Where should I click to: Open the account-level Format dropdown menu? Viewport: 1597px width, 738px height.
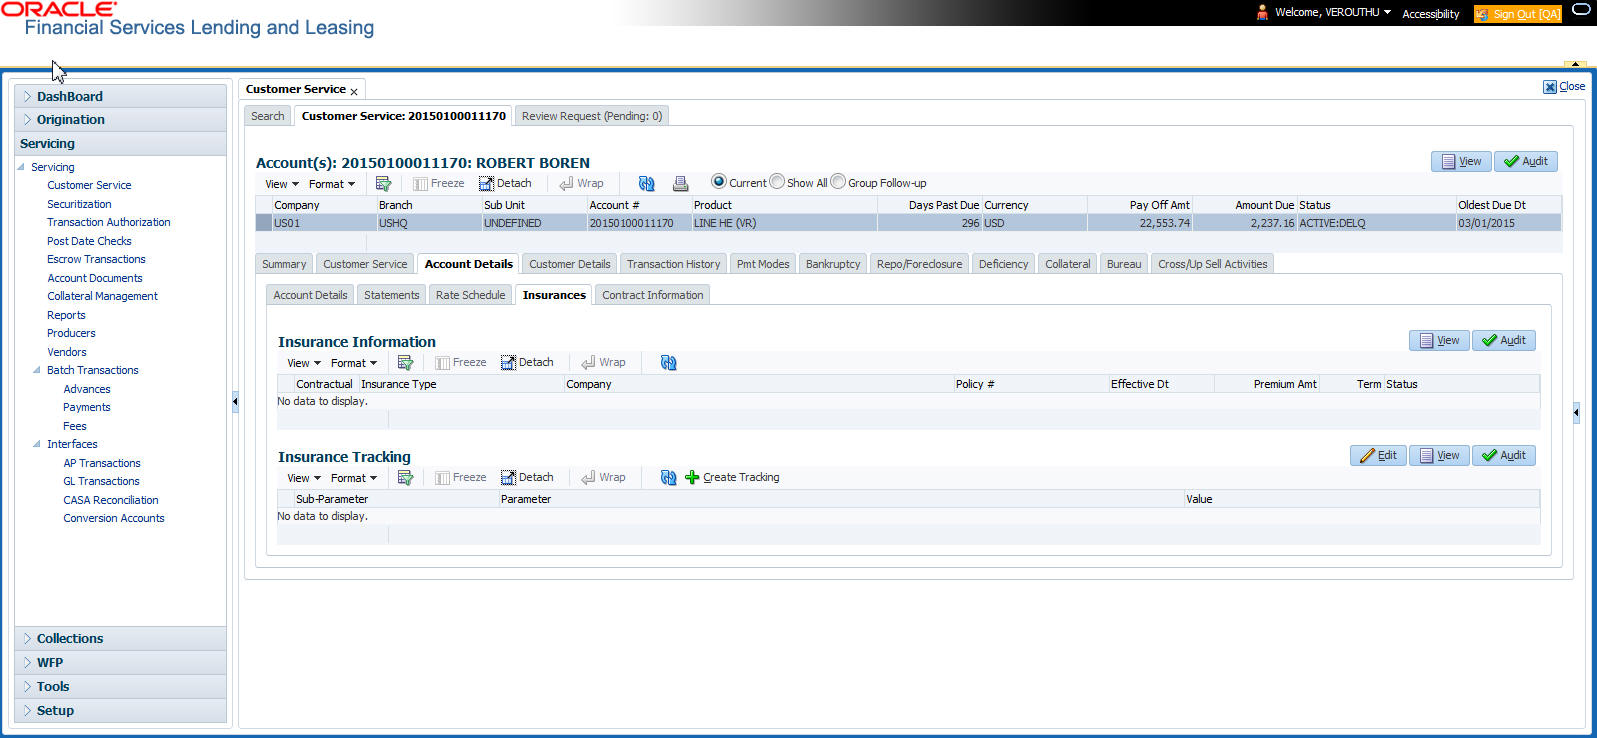332,184
